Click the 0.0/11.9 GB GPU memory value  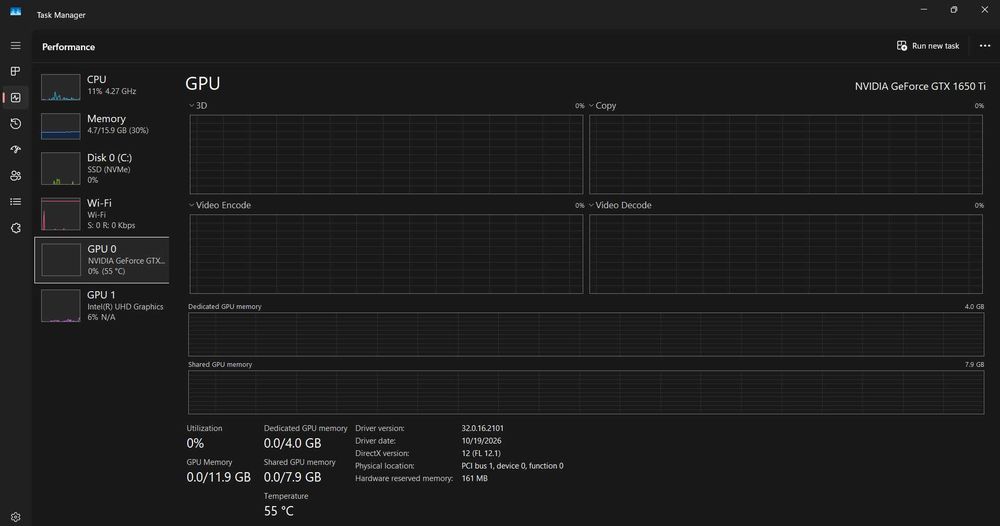[x=219, y=477]
